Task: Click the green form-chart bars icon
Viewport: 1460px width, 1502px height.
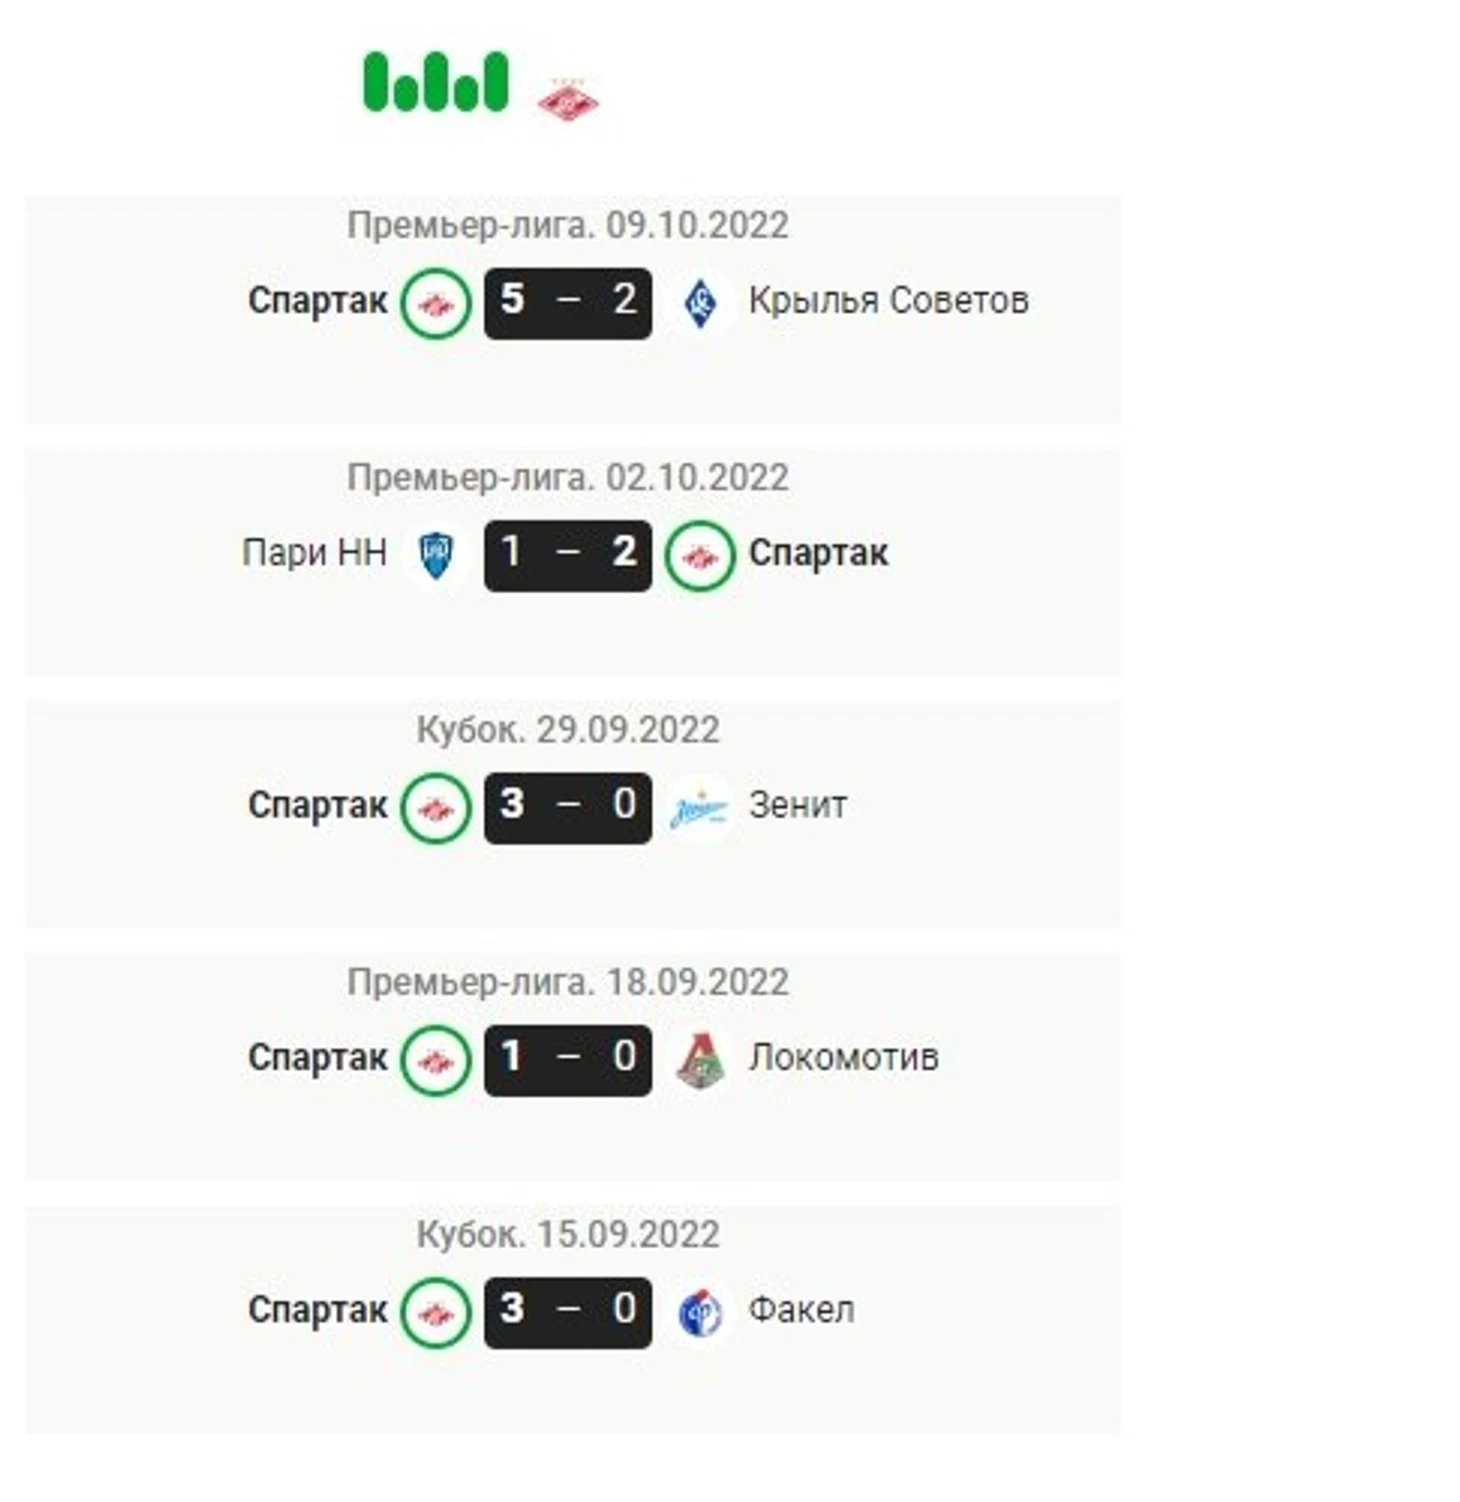Action: (x=436, y=82)
